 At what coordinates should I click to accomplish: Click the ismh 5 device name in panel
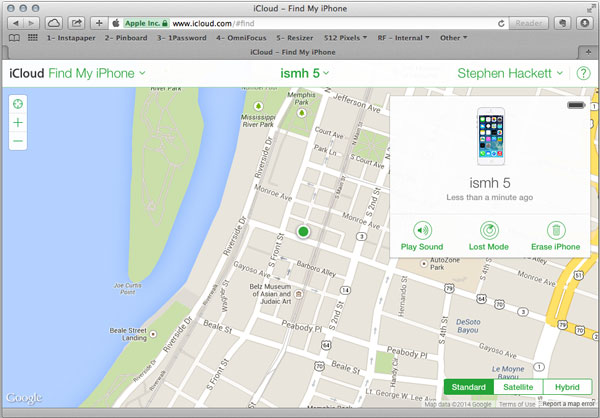(490, 183)
